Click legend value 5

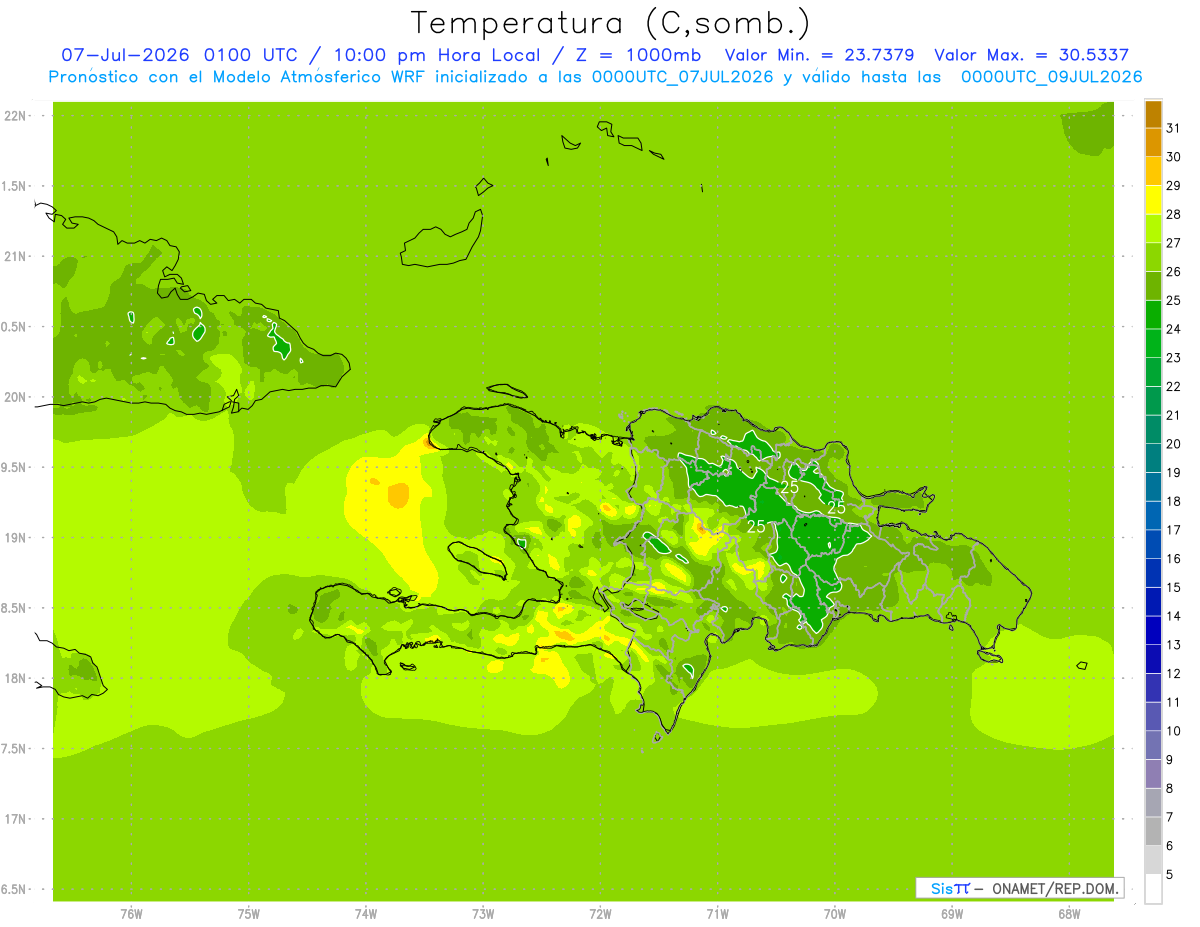point(1169,874)
